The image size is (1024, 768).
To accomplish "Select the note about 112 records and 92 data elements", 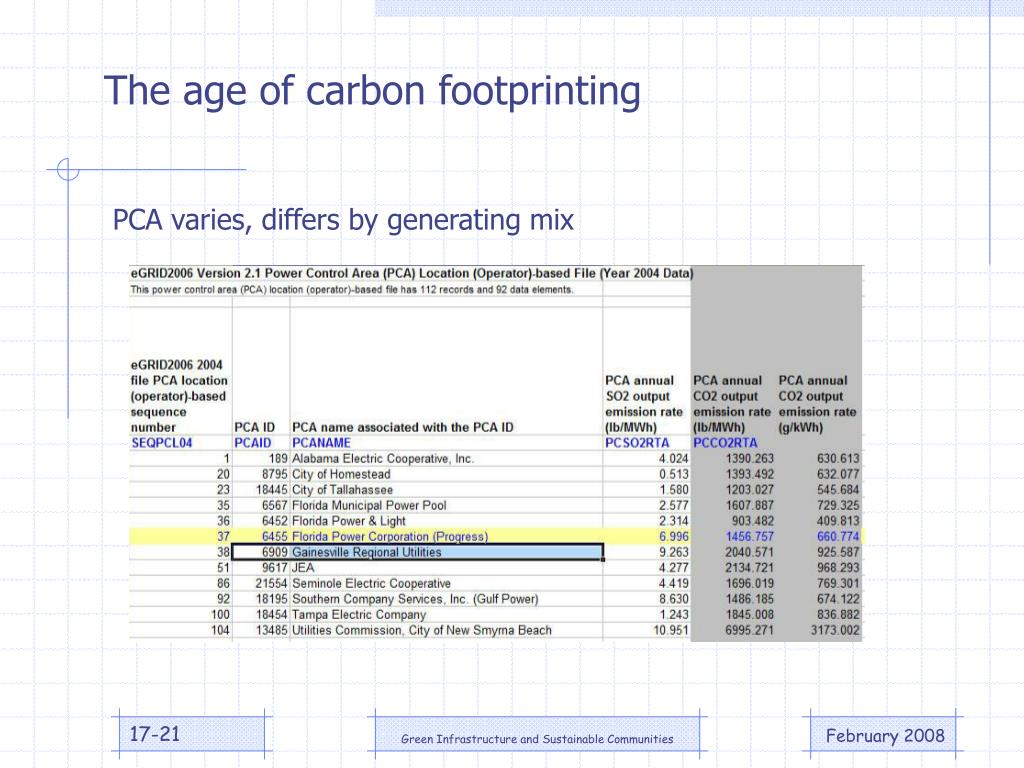I will [x=351, y=290].
